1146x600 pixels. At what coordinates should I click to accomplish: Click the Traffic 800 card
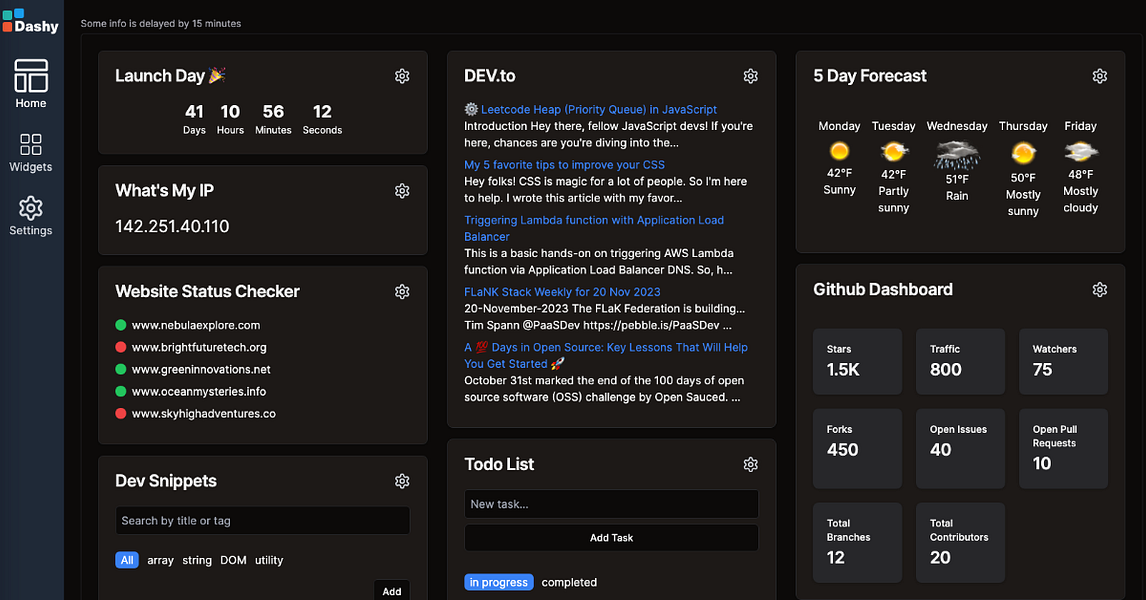coord(960,361)
